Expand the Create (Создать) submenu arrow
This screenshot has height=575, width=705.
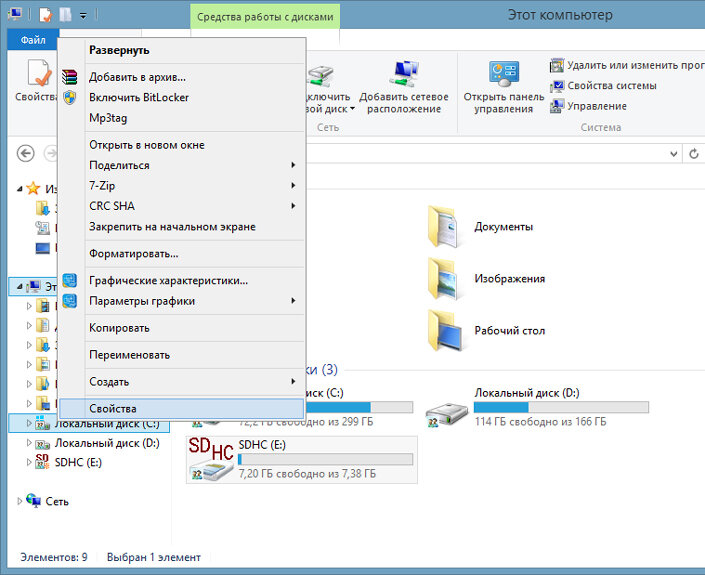[x=293, y=381]
